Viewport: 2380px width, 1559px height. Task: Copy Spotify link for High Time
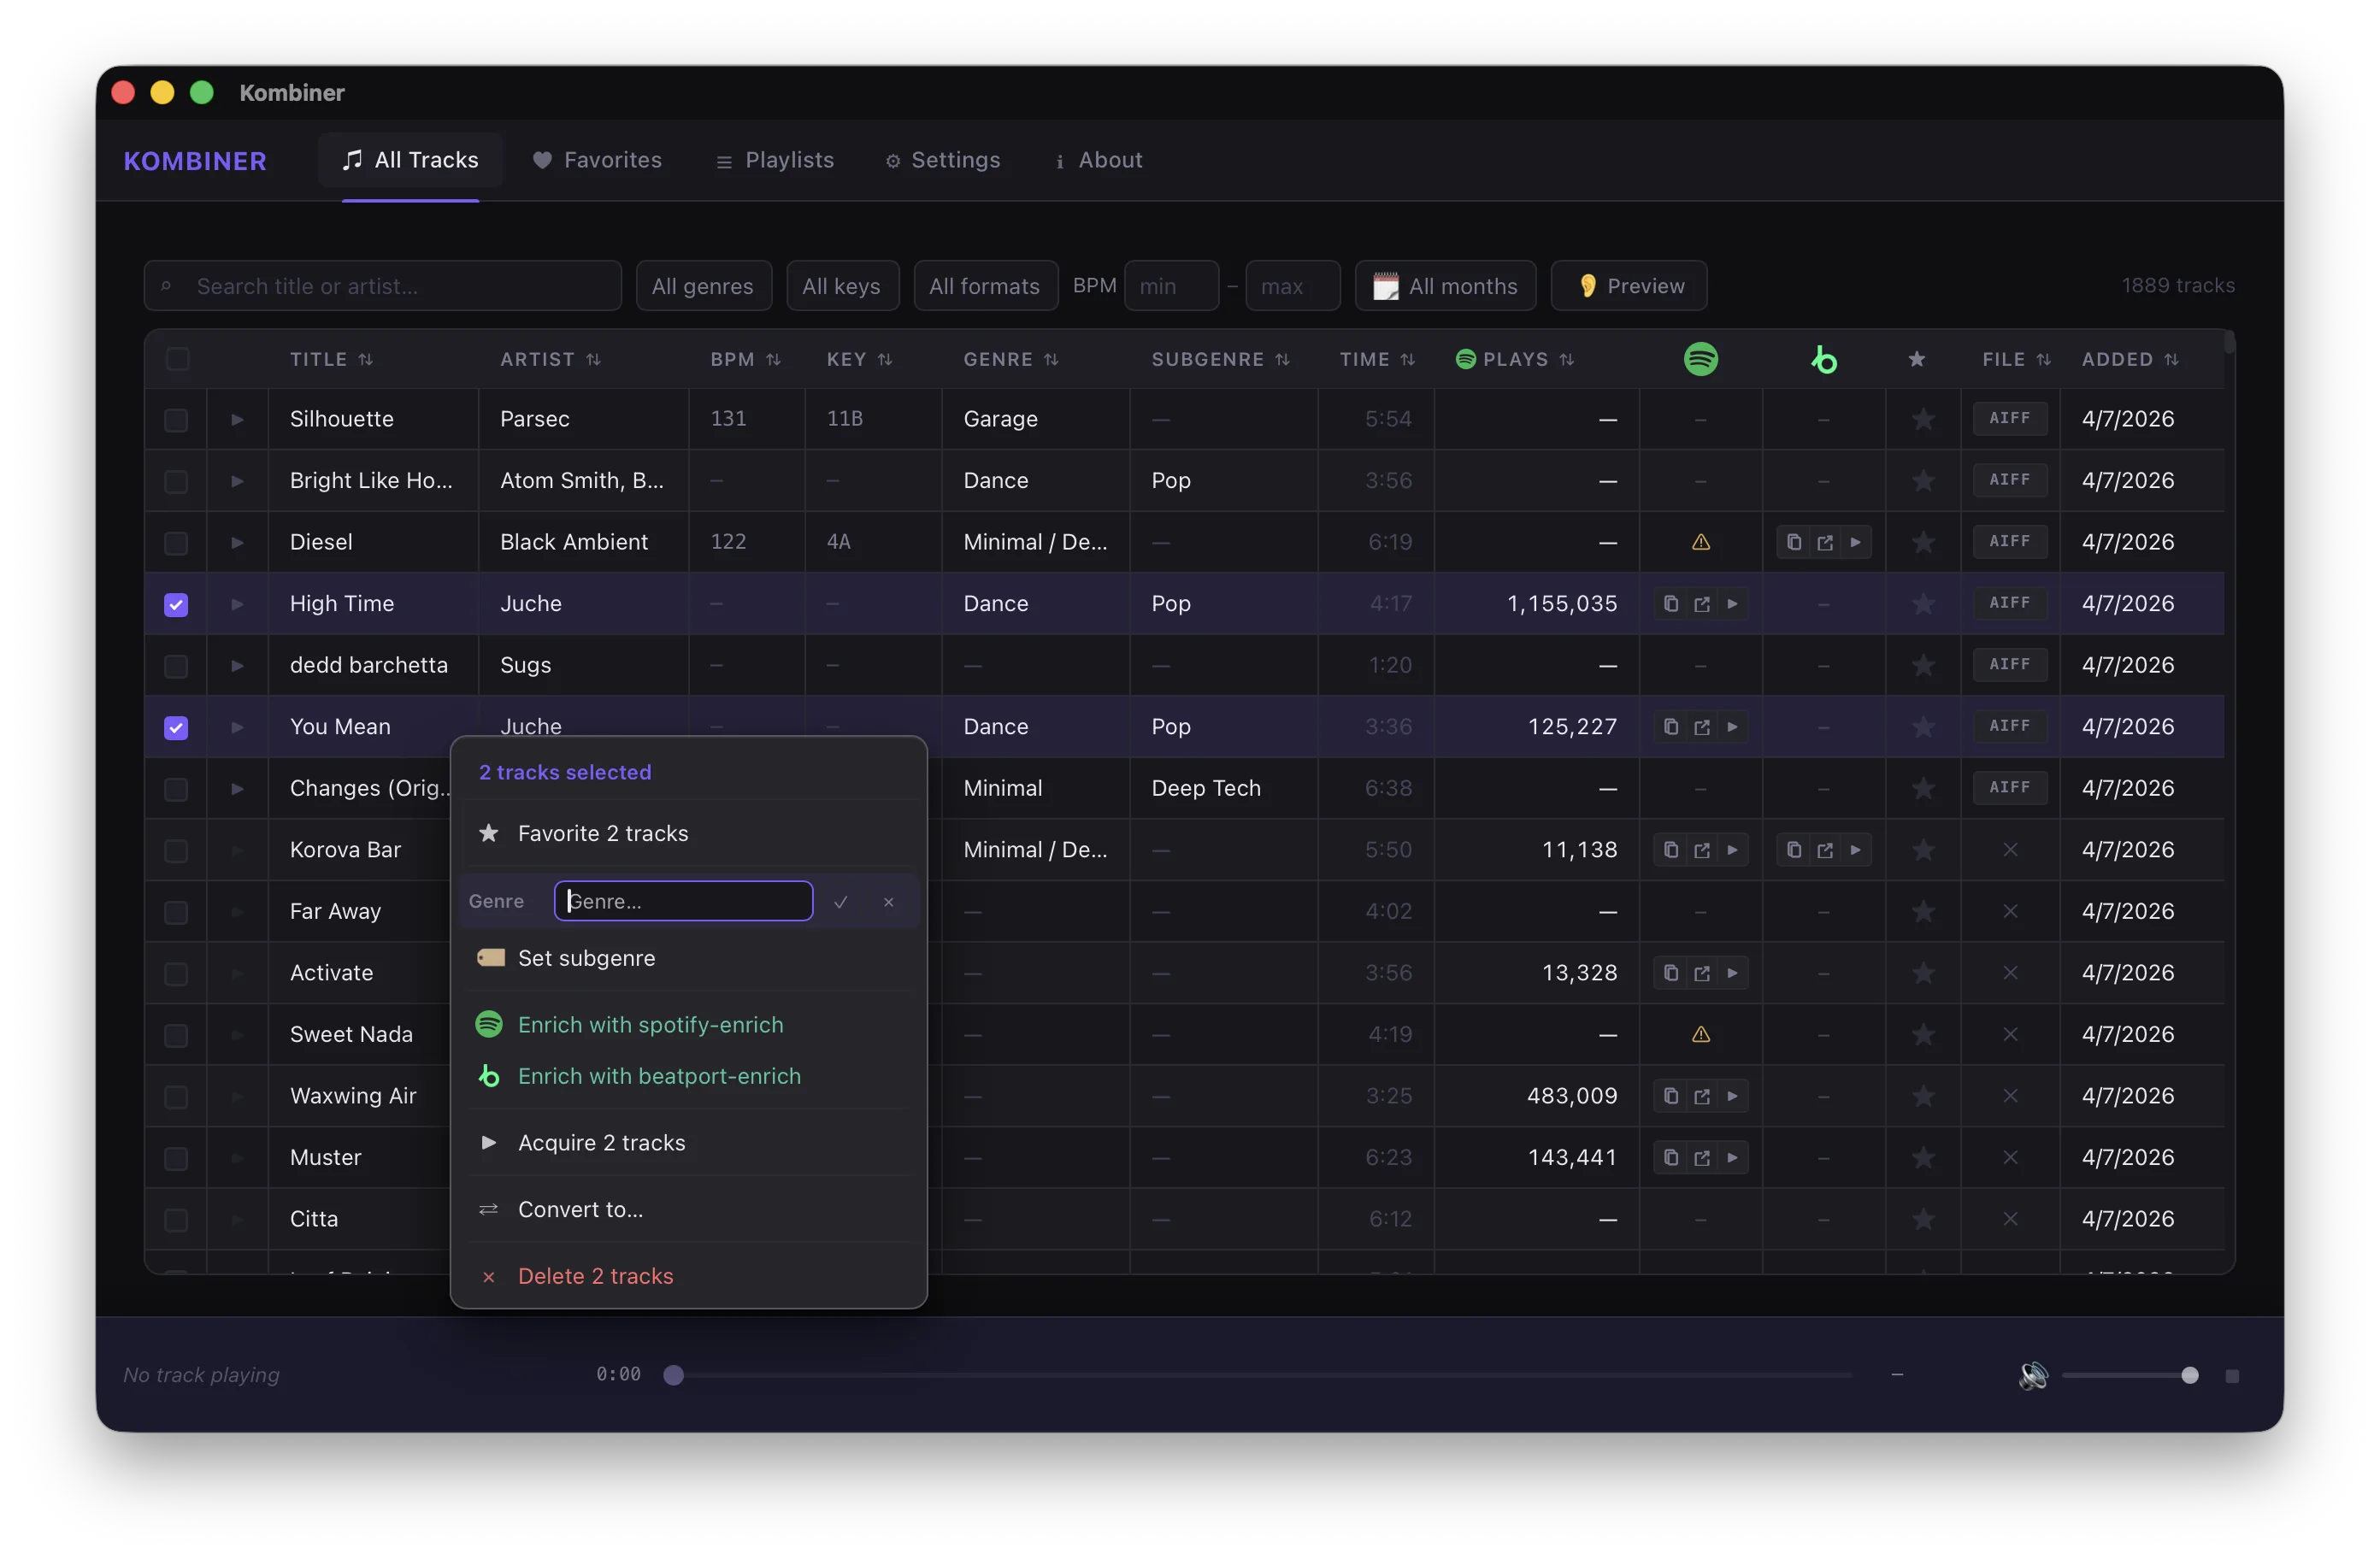pyautogui.click(x=1670, y=604)
